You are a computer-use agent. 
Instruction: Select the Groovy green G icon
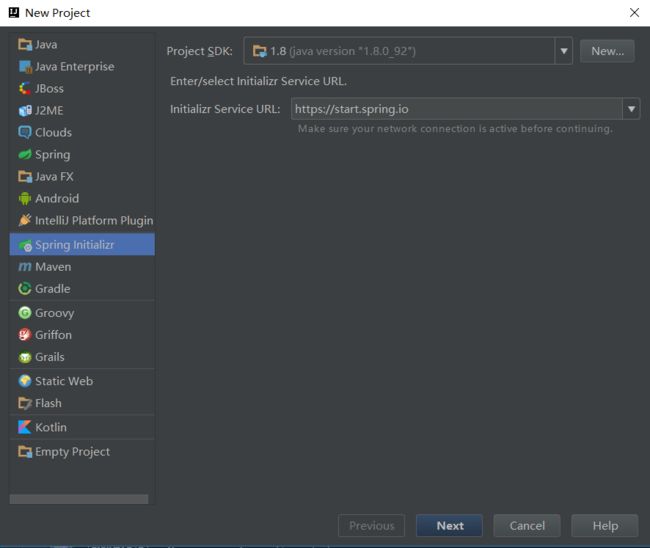tap(25, 313)
